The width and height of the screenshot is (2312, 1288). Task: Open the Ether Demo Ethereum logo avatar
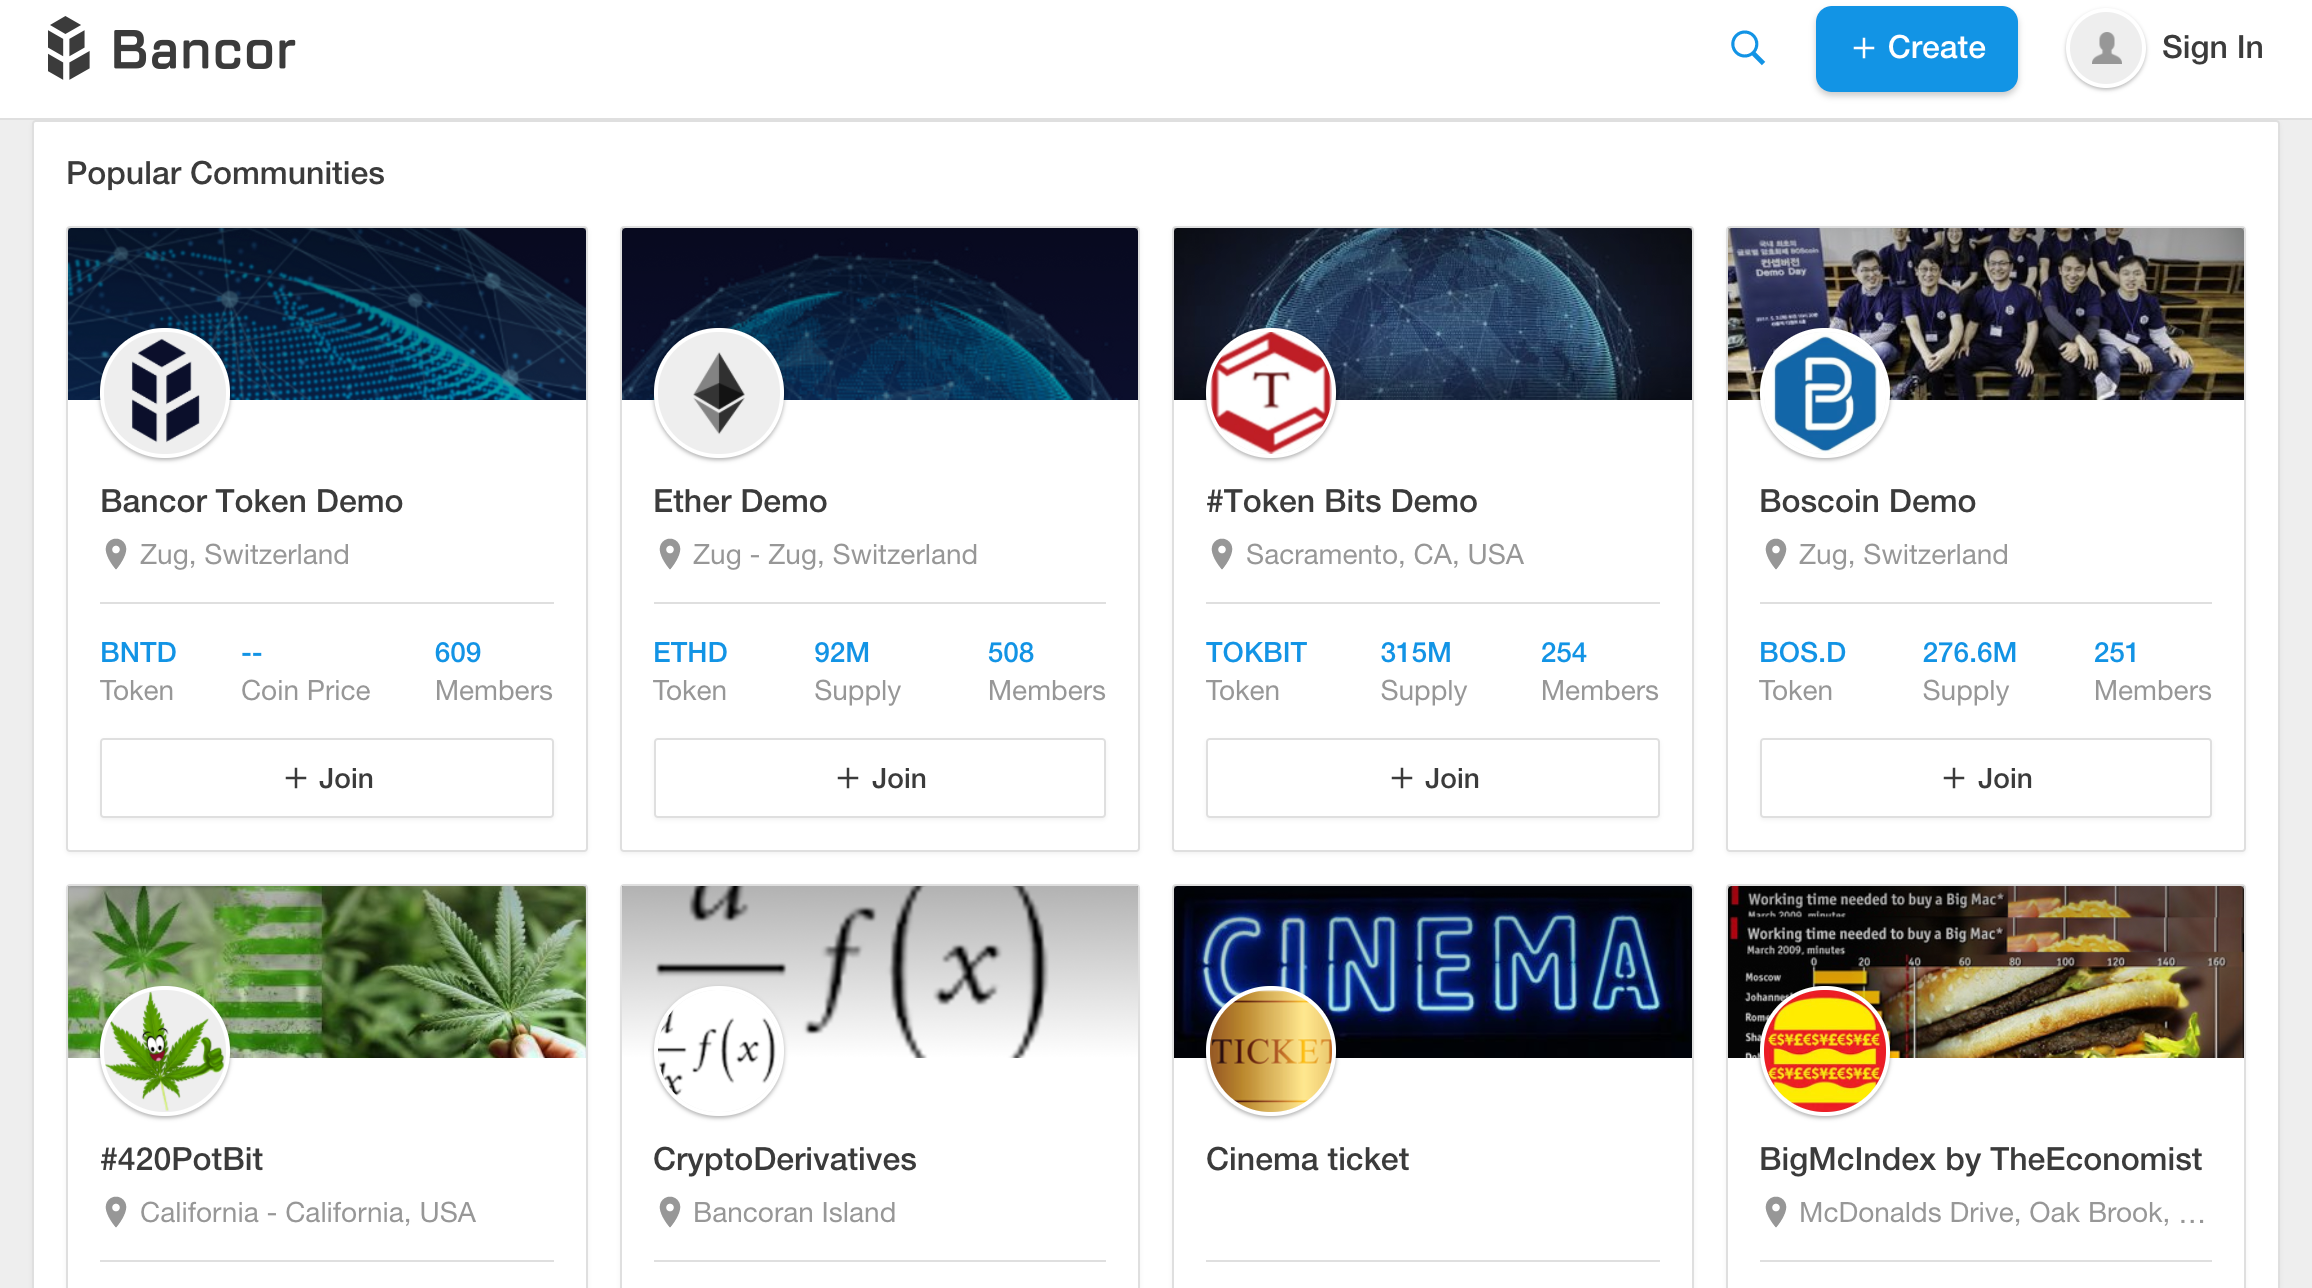pos(718,393)
